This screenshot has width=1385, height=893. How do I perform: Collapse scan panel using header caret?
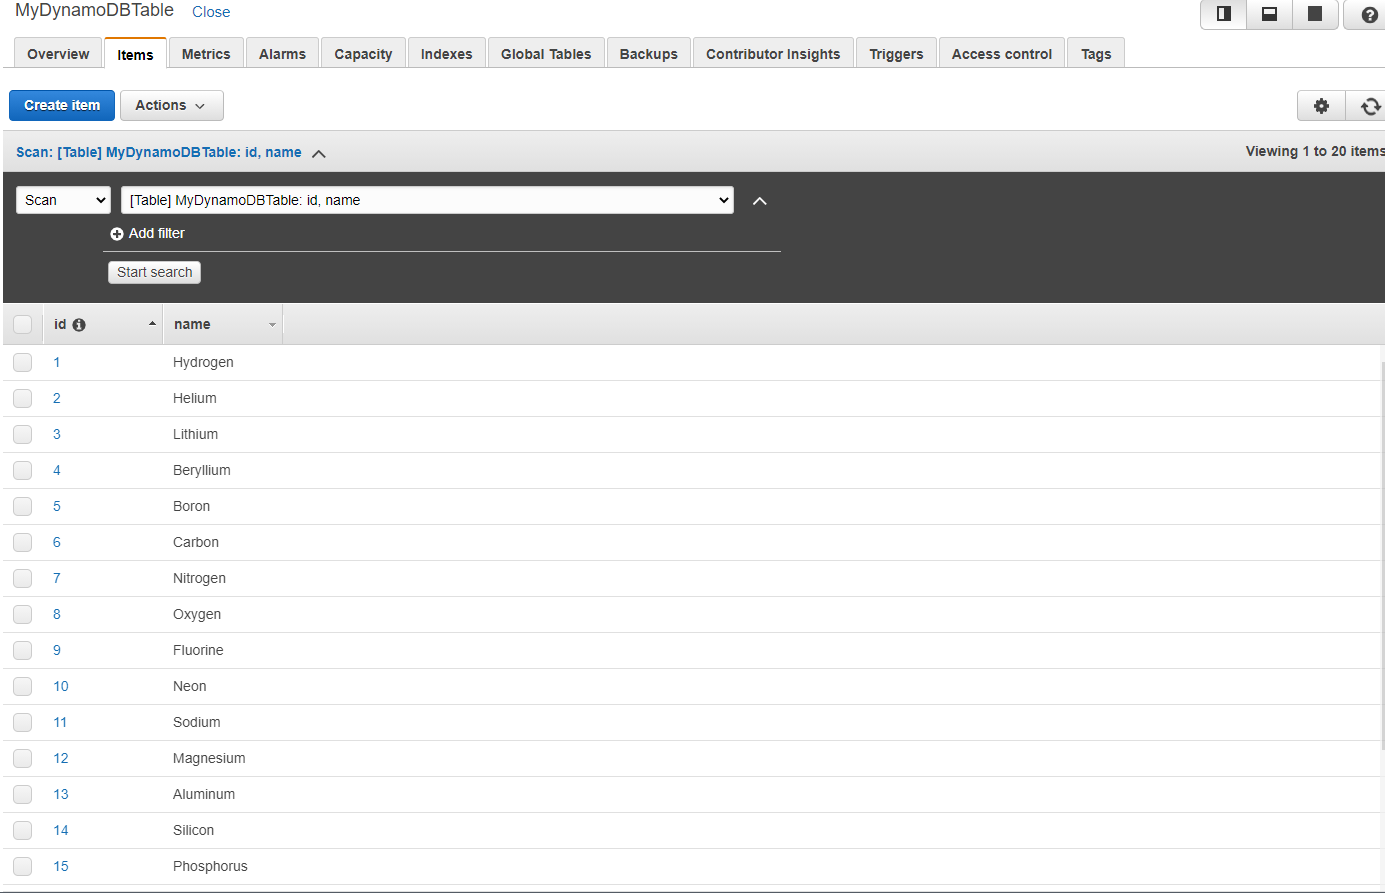319,153
